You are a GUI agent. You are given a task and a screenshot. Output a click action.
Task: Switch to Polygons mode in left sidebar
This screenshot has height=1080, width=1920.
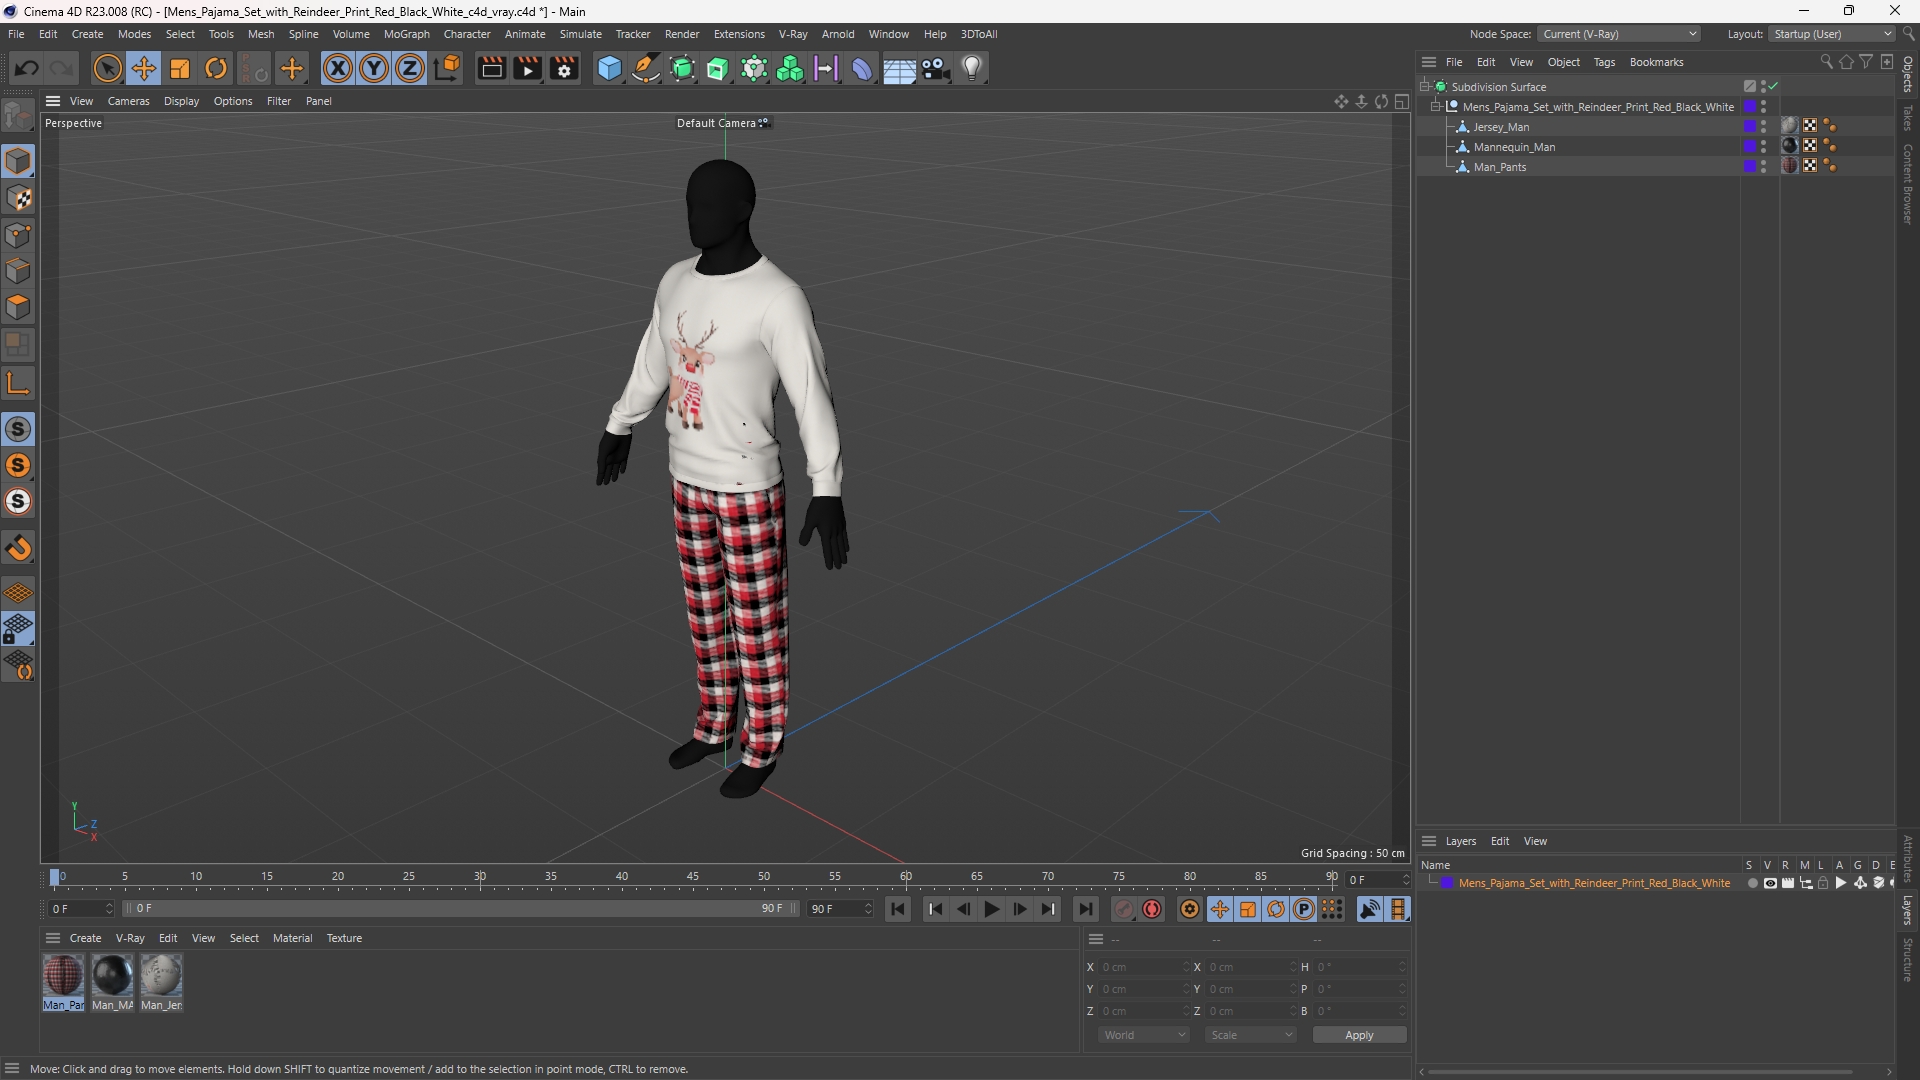tap(18, 308)
